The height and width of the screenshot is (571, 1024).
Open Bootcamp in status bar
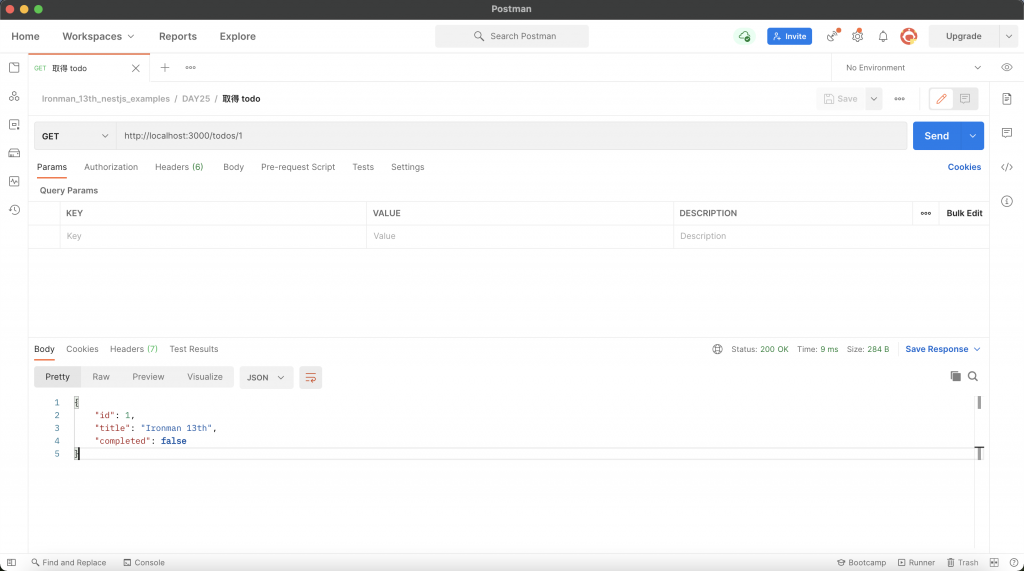(x=861, y=563)
